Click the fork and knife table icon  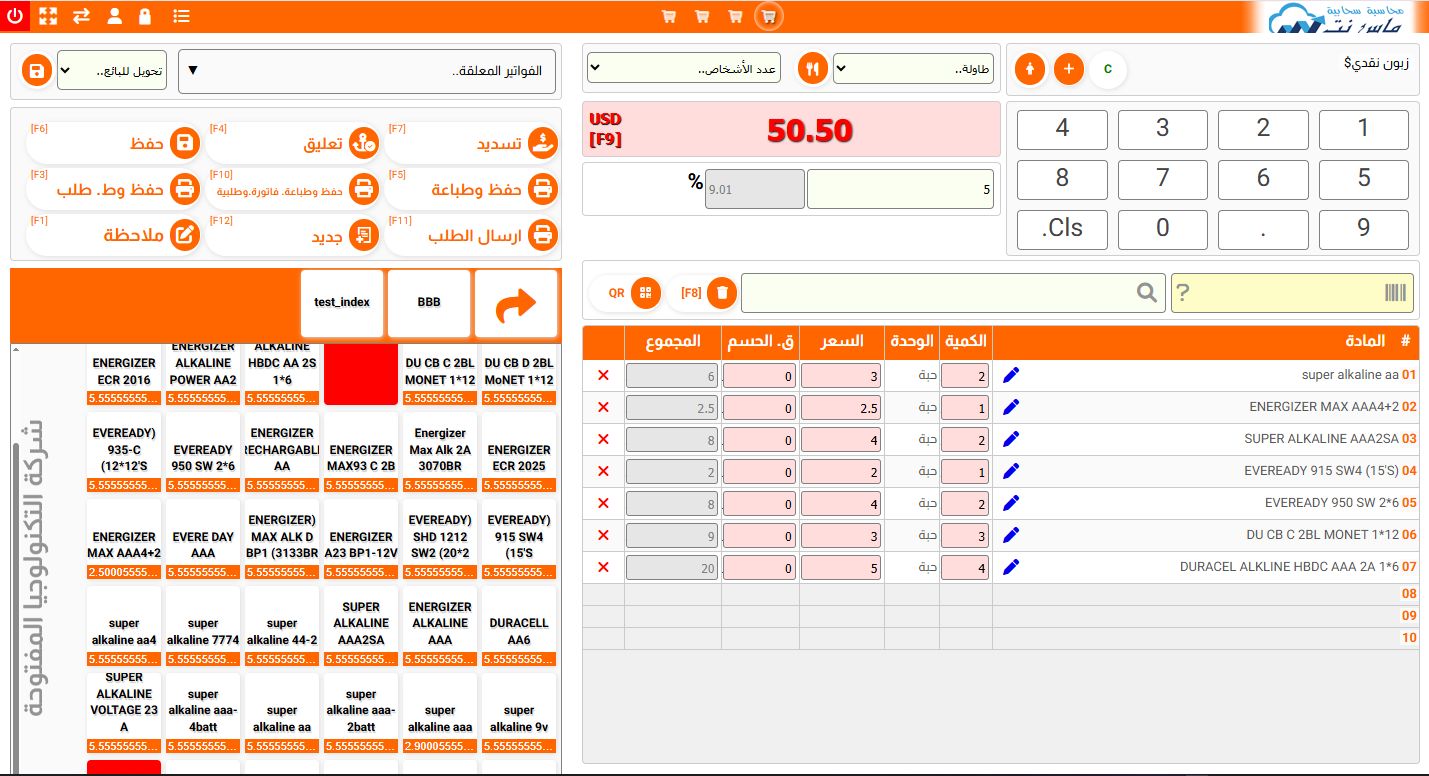(x=813, y=69)
